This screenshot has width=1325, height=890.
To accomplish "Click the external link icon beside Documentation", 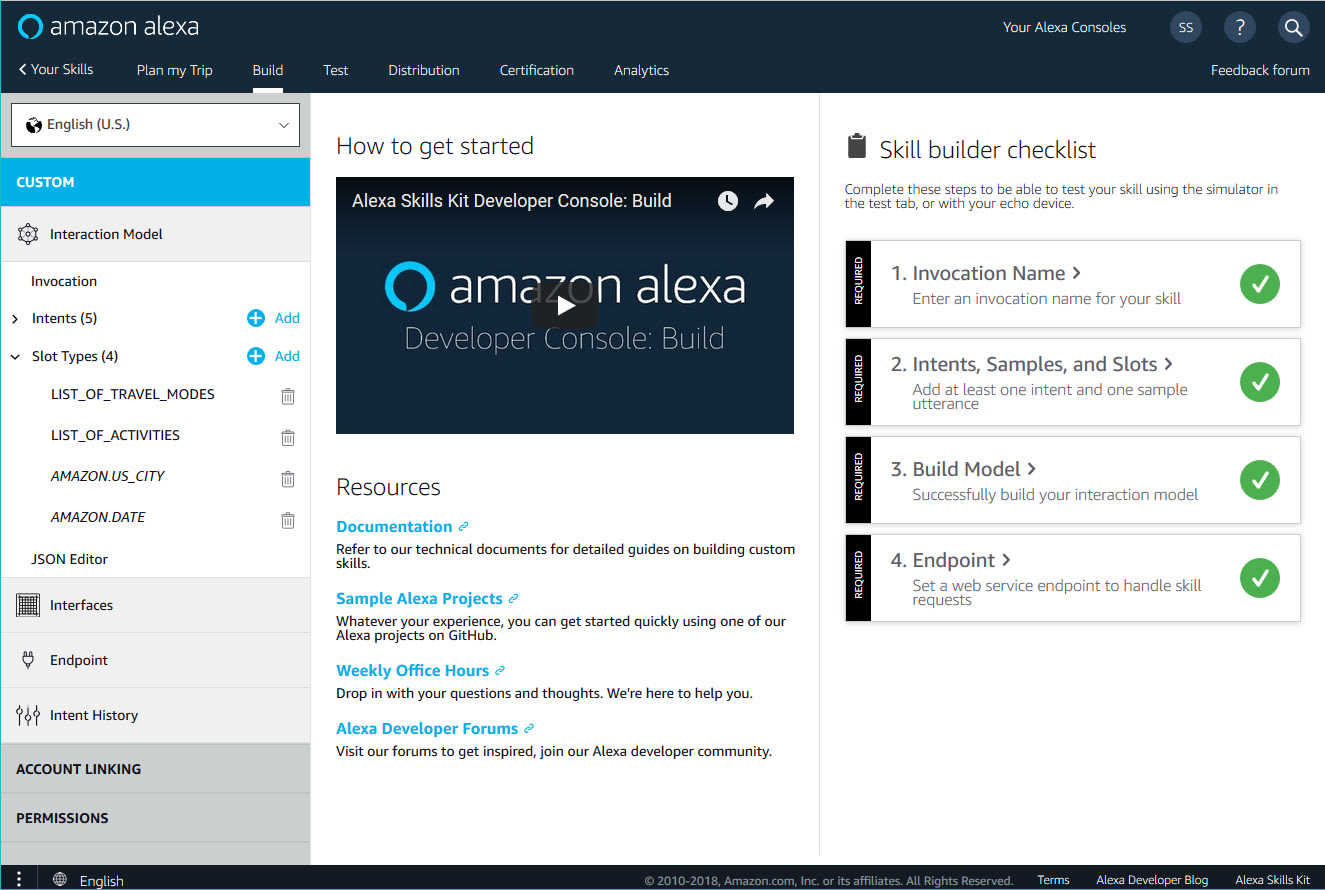I will click(463, 527).
